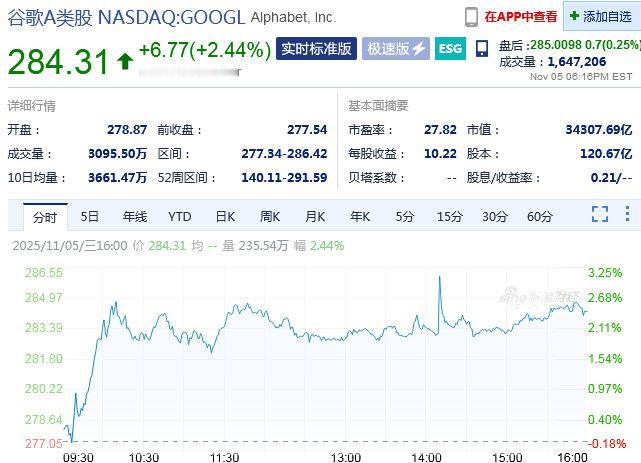Switch to the 月K chart tab

click(315, 216)
